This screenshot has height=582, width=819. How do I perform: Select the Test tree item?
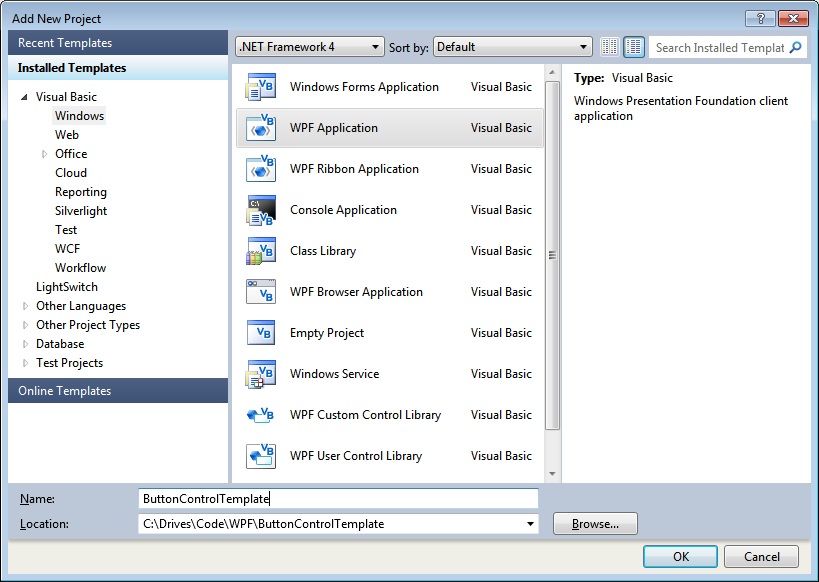click(66, 230)
